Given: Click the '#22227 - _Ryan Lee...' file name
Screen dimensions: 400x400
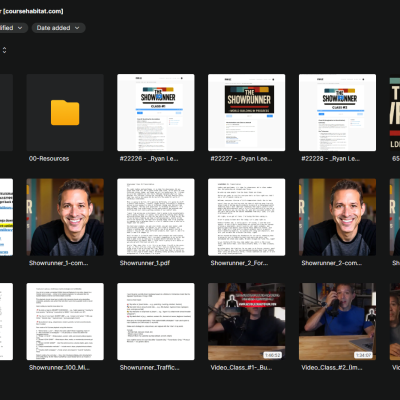Looking at the screenshot, I should click(x=241, y=159).
